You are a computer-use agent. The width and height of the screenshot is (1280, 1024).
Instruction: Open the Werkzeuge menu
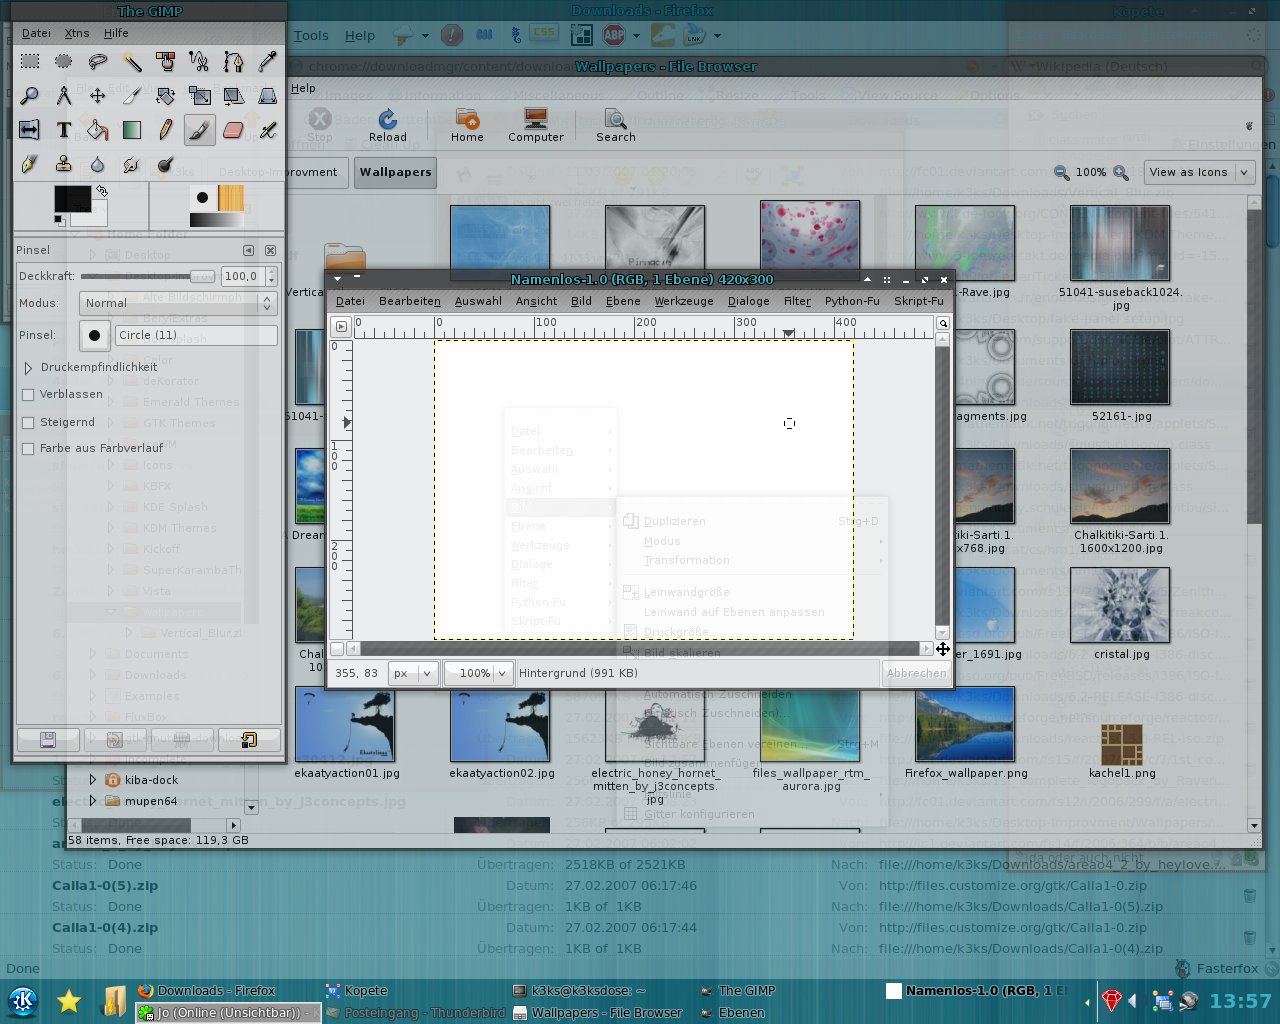click(684, 301)
